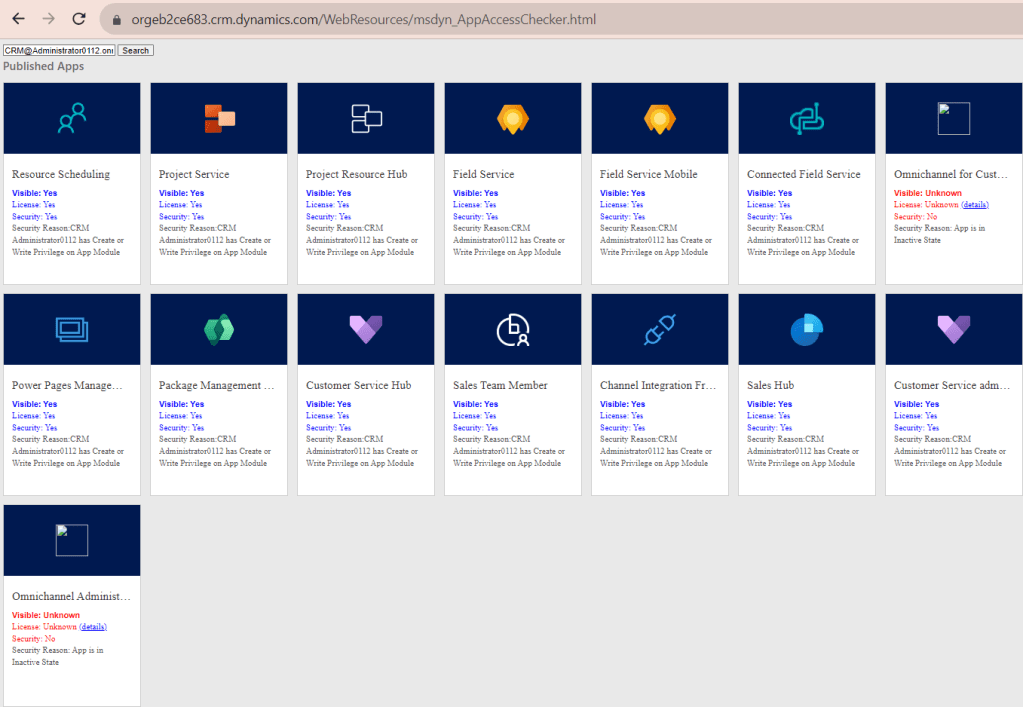1023x707 pixels.
Task: Click the Connected Field Service icon
Action: (806, 118)
